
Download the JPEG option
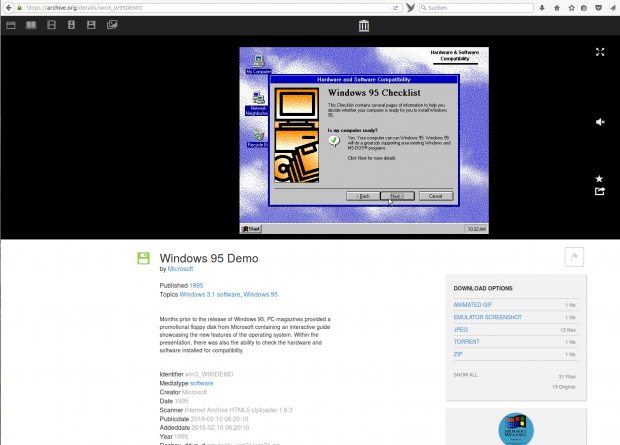pos(461,329)
